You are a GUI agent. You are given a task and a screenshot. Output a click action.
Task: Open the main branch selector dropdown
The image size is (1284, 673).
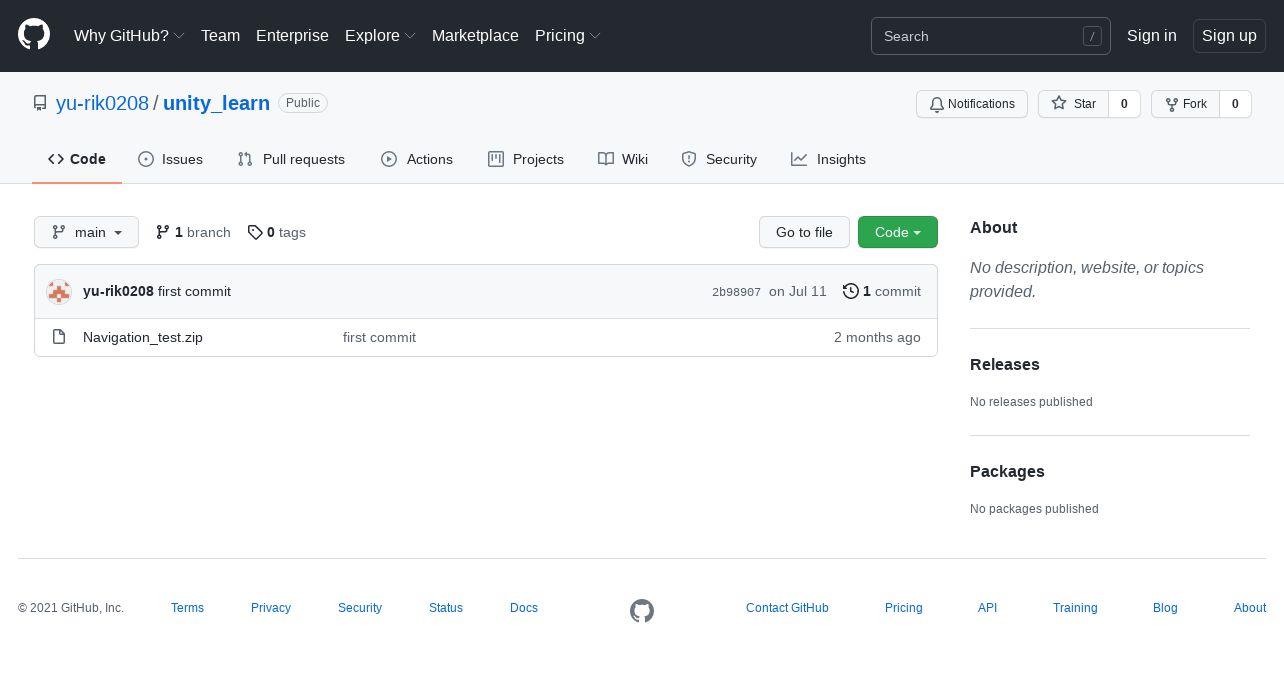point(86,232)
